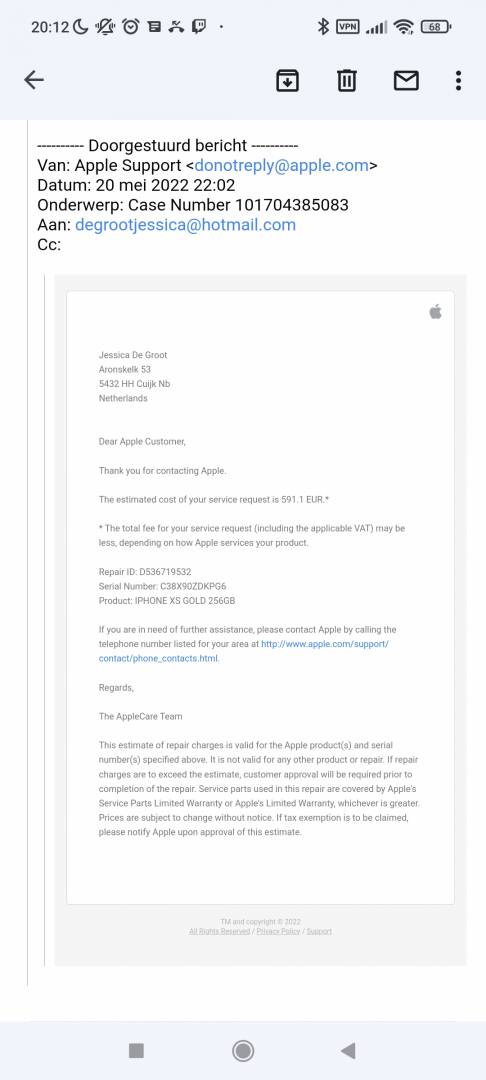Viewport: 486px width, 1080px height.
Task: Open the All Rights Reserved footer link
Action: point(220,931)
